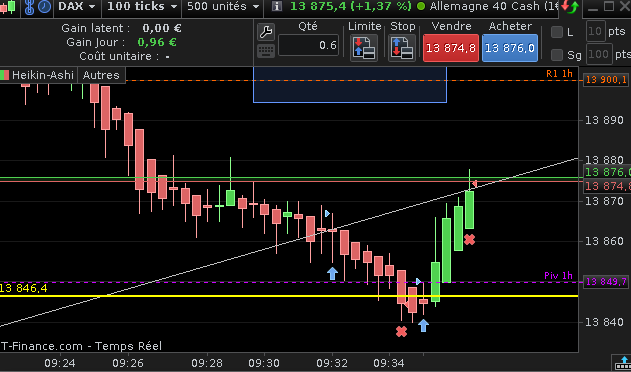Viewport: 631px width, 372px height.
Task: Click the blue up arrow below 13 840 candles
Action: (423, 325)
